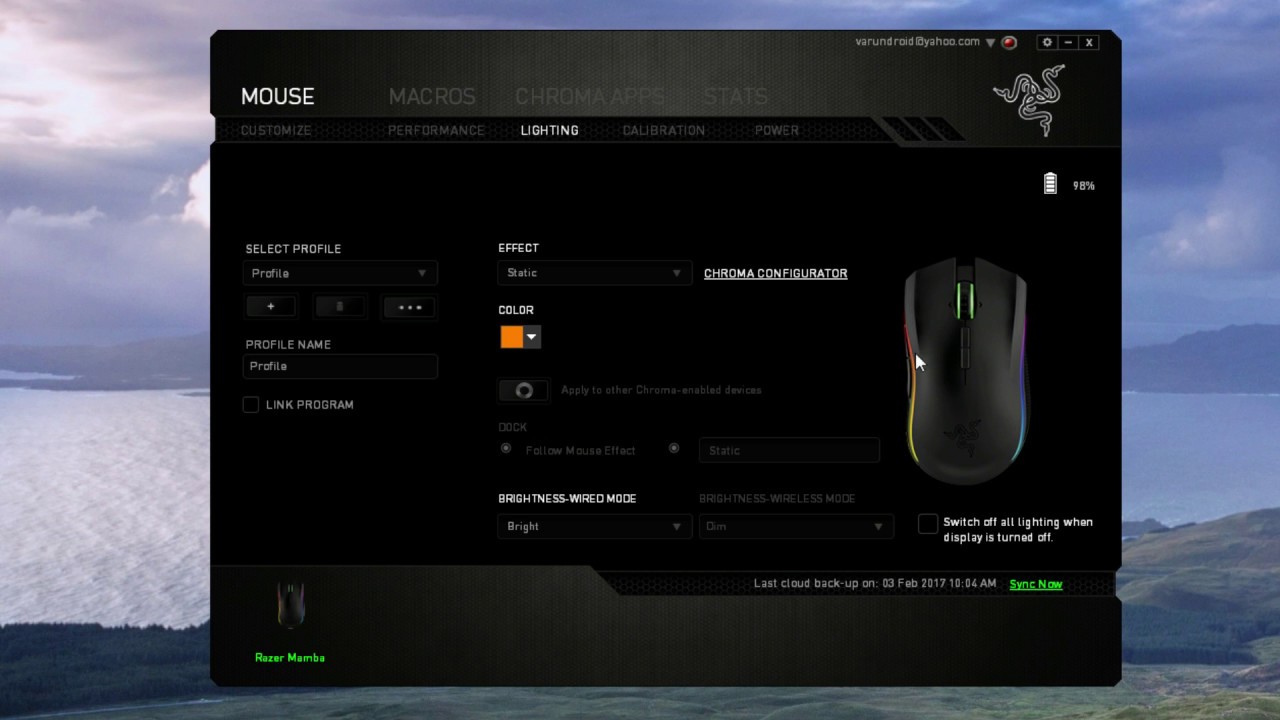
Task: Switch to the STATS tab
Action: tap(735, 97)
